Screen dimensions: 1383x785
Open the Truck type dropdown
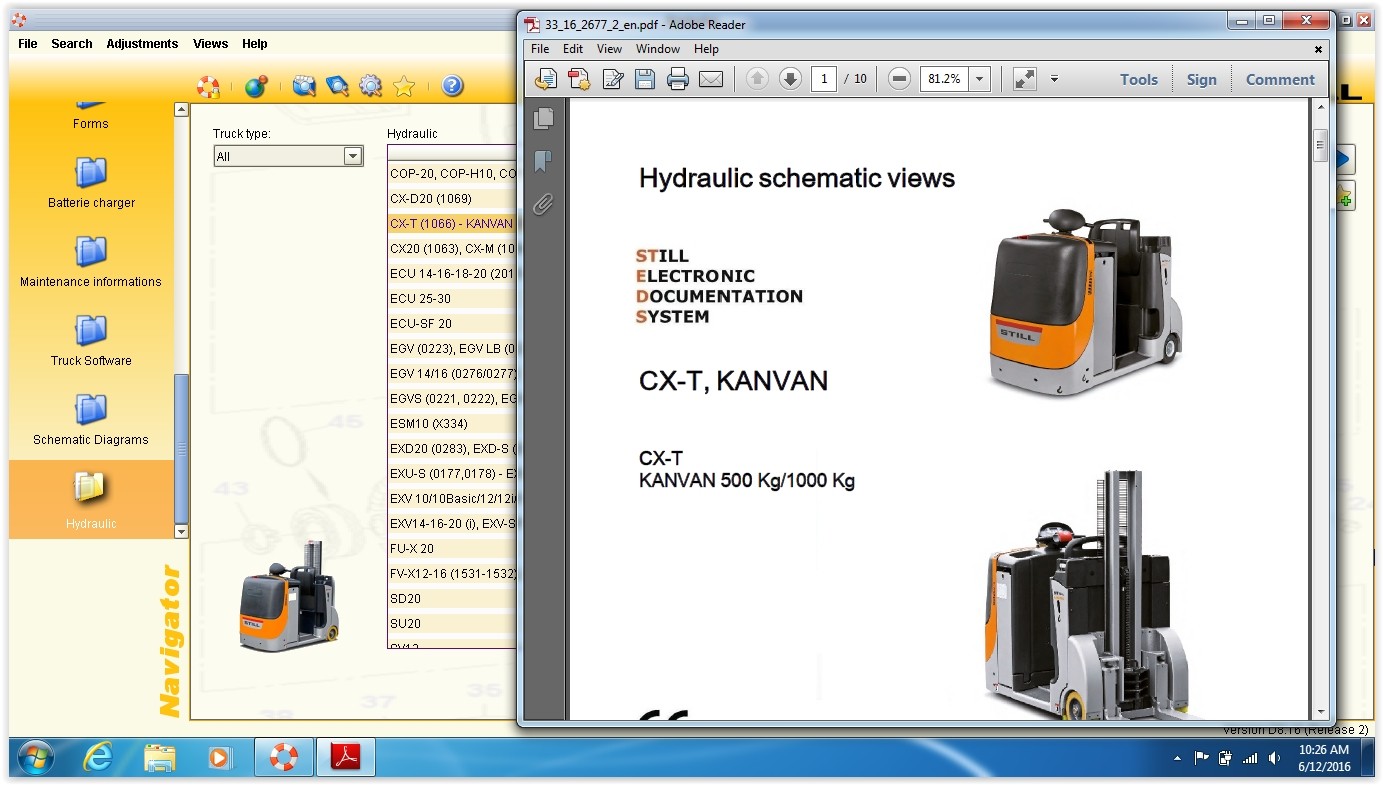[x=352, y=156]
